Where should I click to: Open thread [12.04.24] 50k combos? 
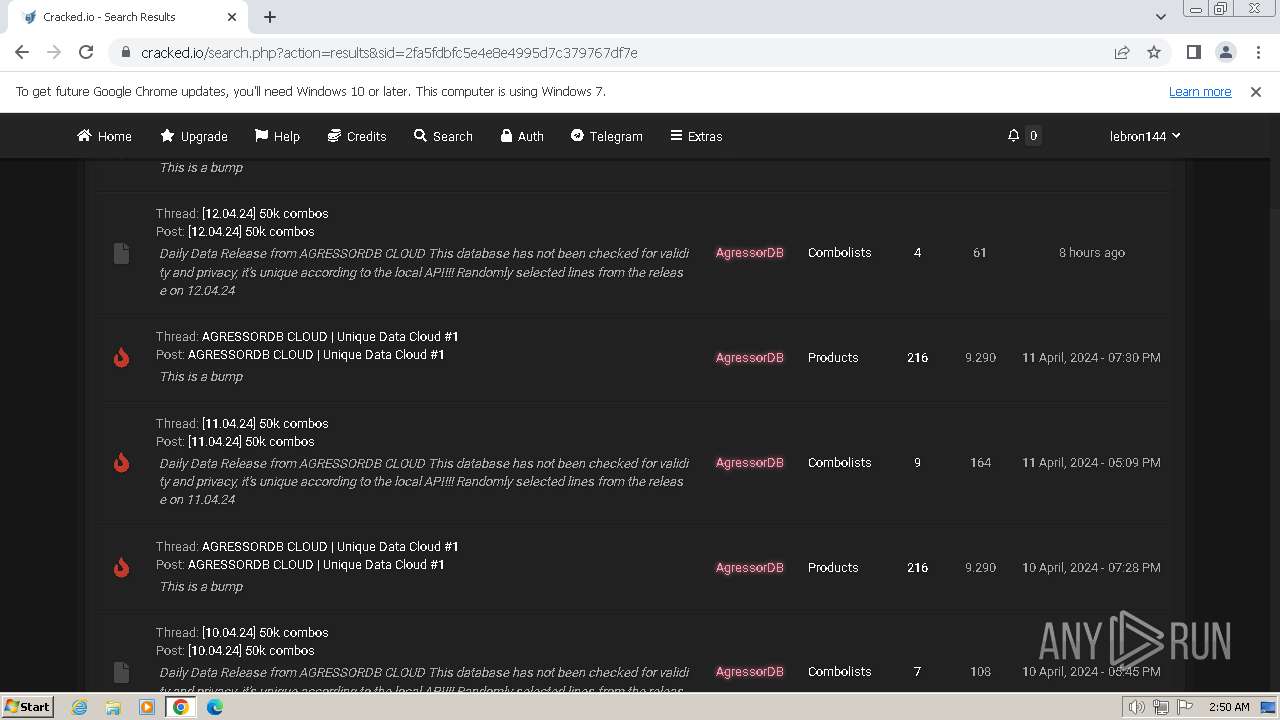(265, 213)
